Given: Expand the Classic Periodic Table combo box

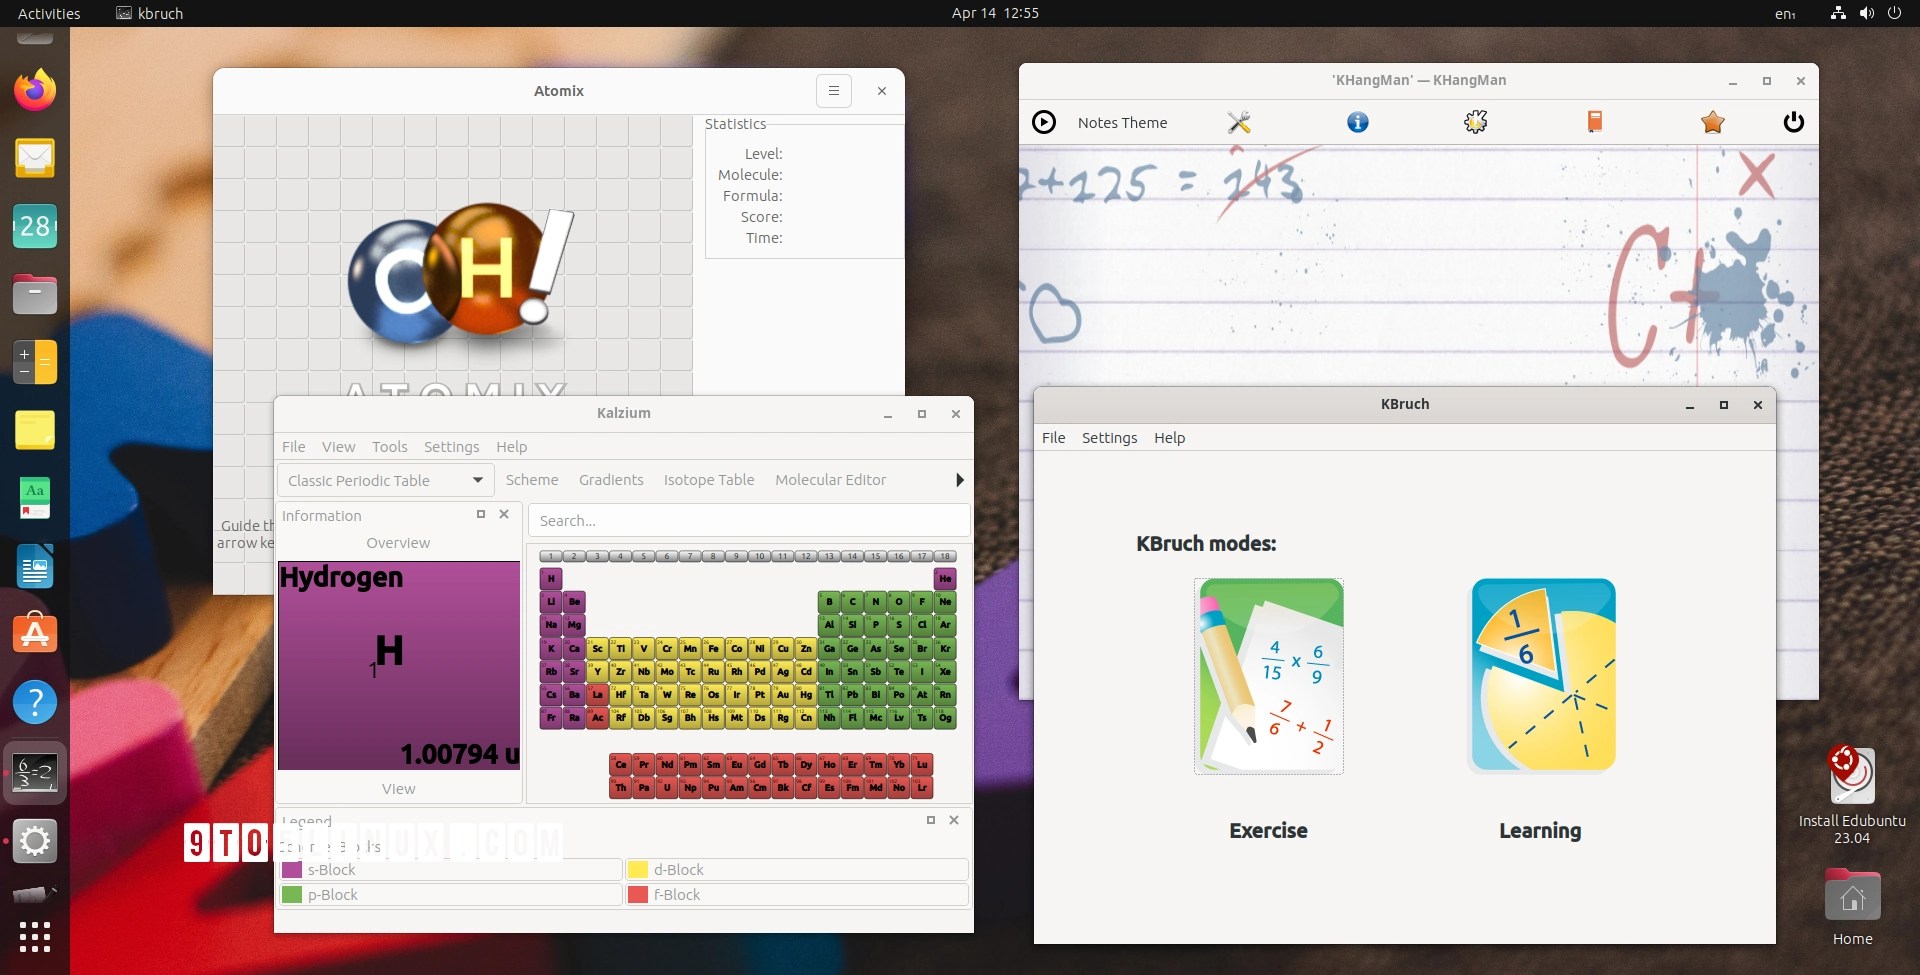Looking at the screenshot, I should click(x=386, y=480).
